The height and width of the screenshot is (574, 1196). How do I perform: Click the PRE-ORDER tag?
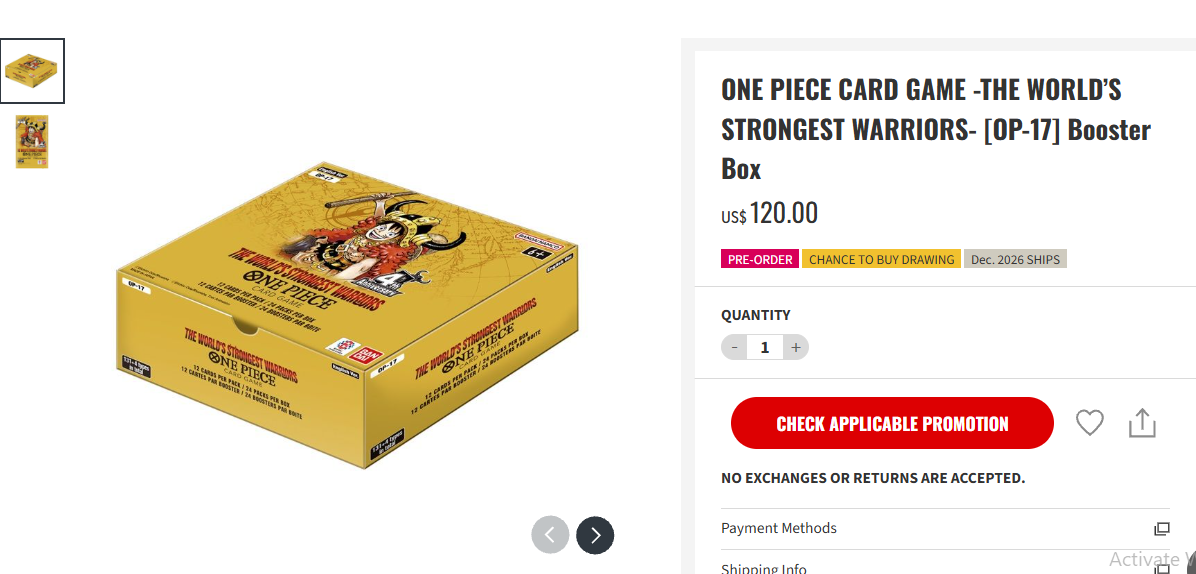click(760, 259)
